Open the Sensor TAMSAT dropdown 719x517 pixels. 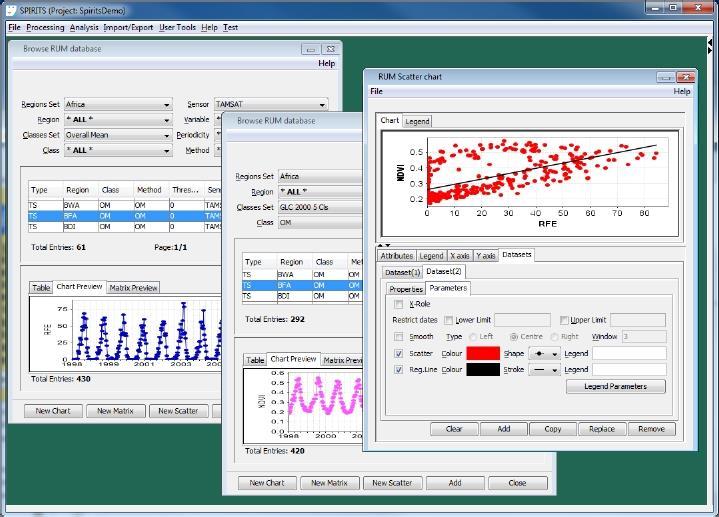(x=271, y=105)
